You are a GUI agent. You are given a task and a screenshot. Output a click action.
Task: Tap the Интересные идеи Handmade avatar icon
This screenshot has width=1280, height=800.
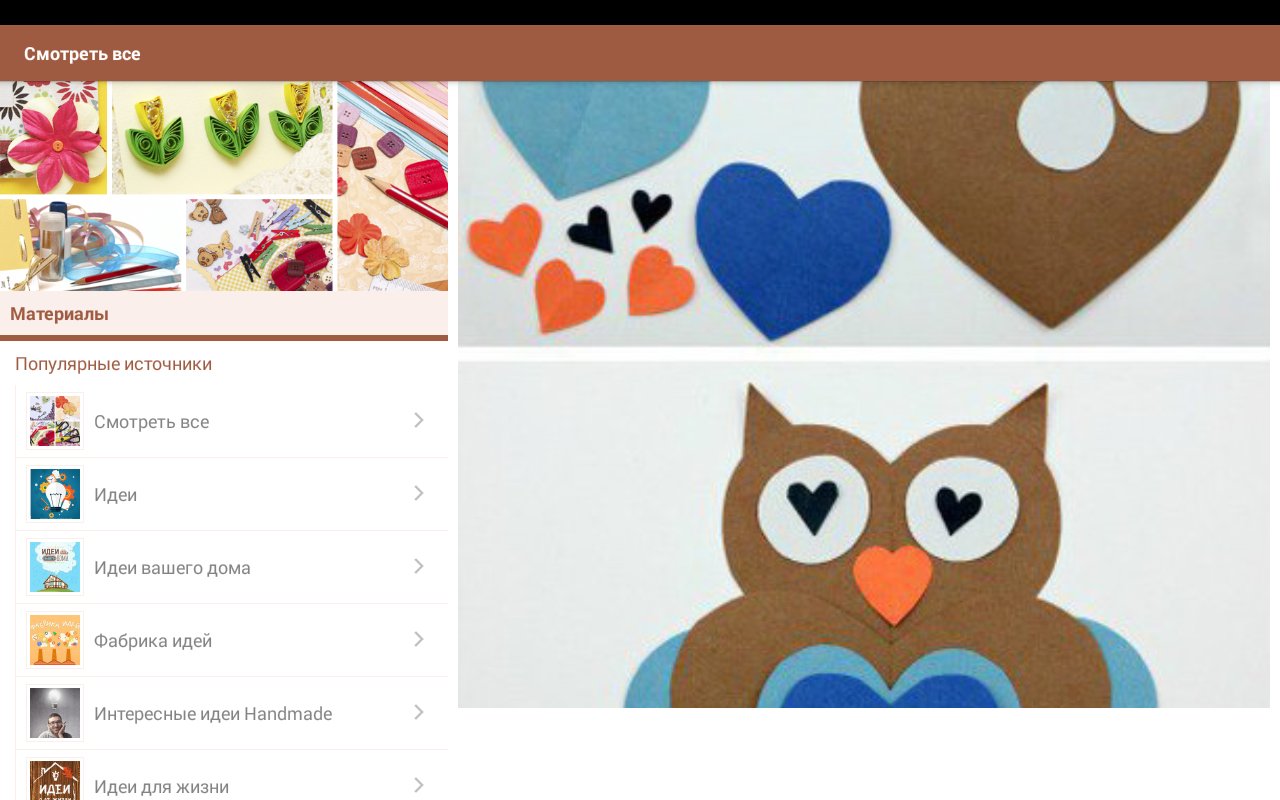tap(55, 713)
